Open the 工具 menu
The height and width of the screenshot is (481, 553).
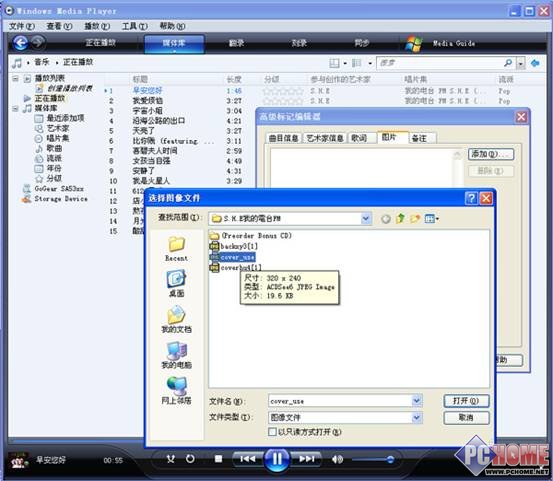(135, 26)
